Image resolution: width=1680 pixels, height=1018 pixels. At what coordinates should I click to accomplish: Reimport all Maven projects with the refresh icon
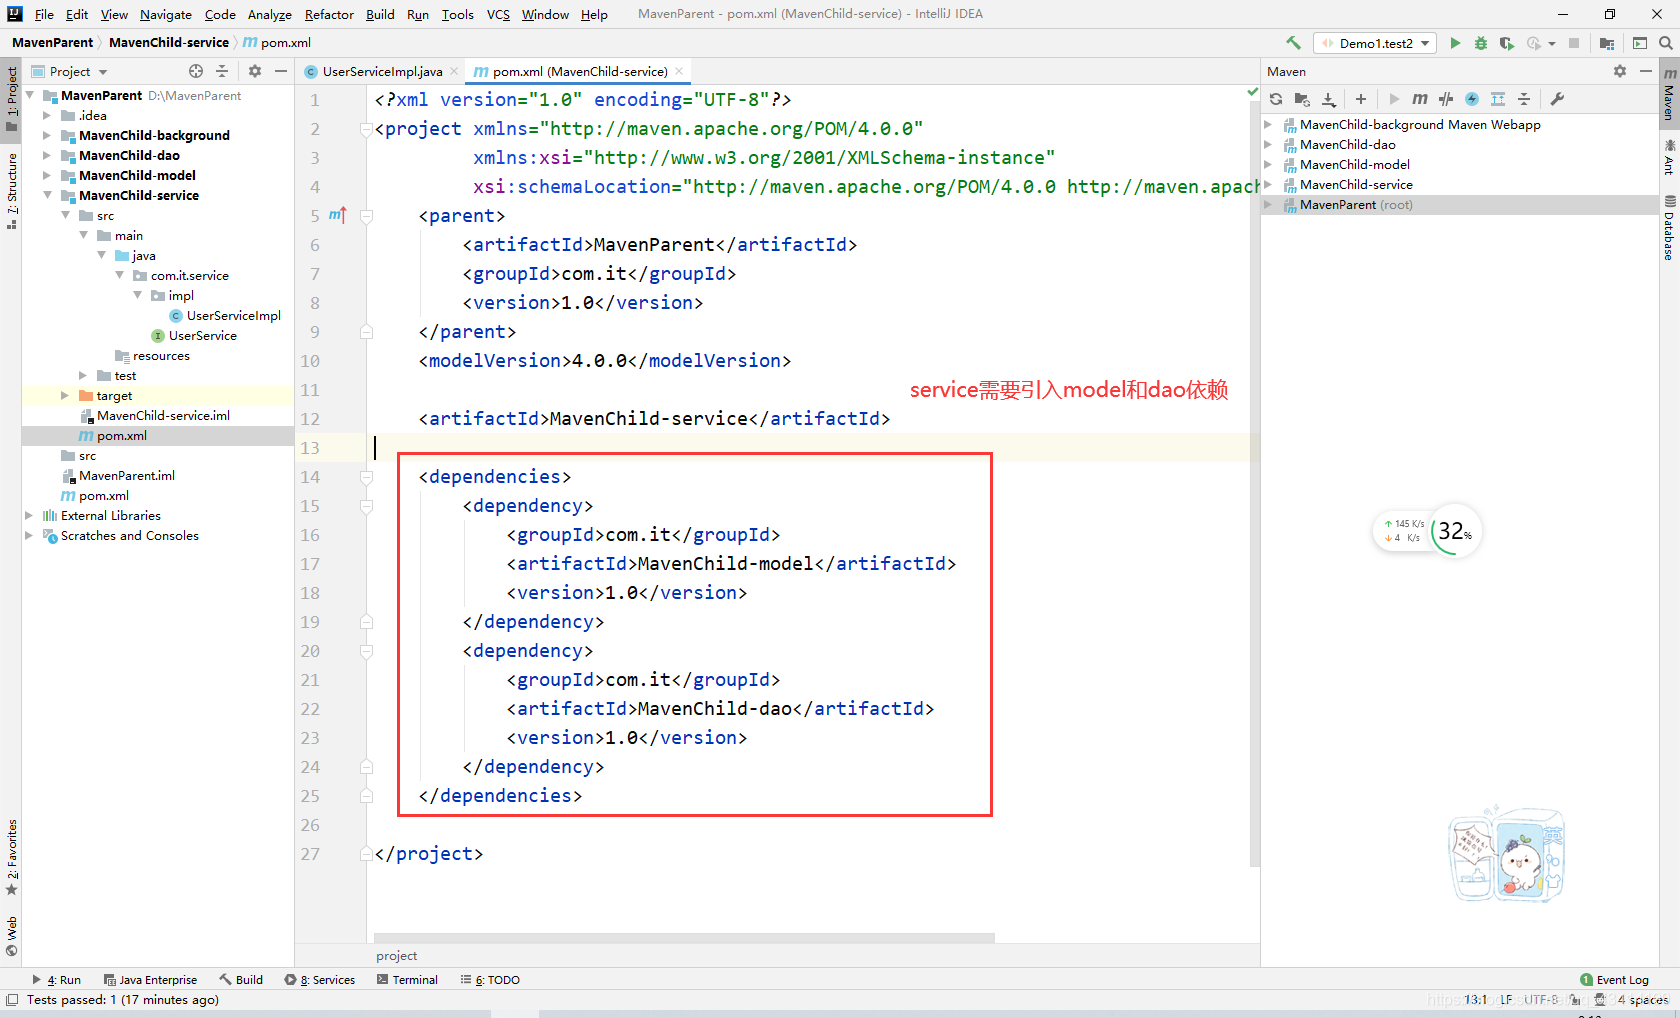click(x=1276, y=99)
